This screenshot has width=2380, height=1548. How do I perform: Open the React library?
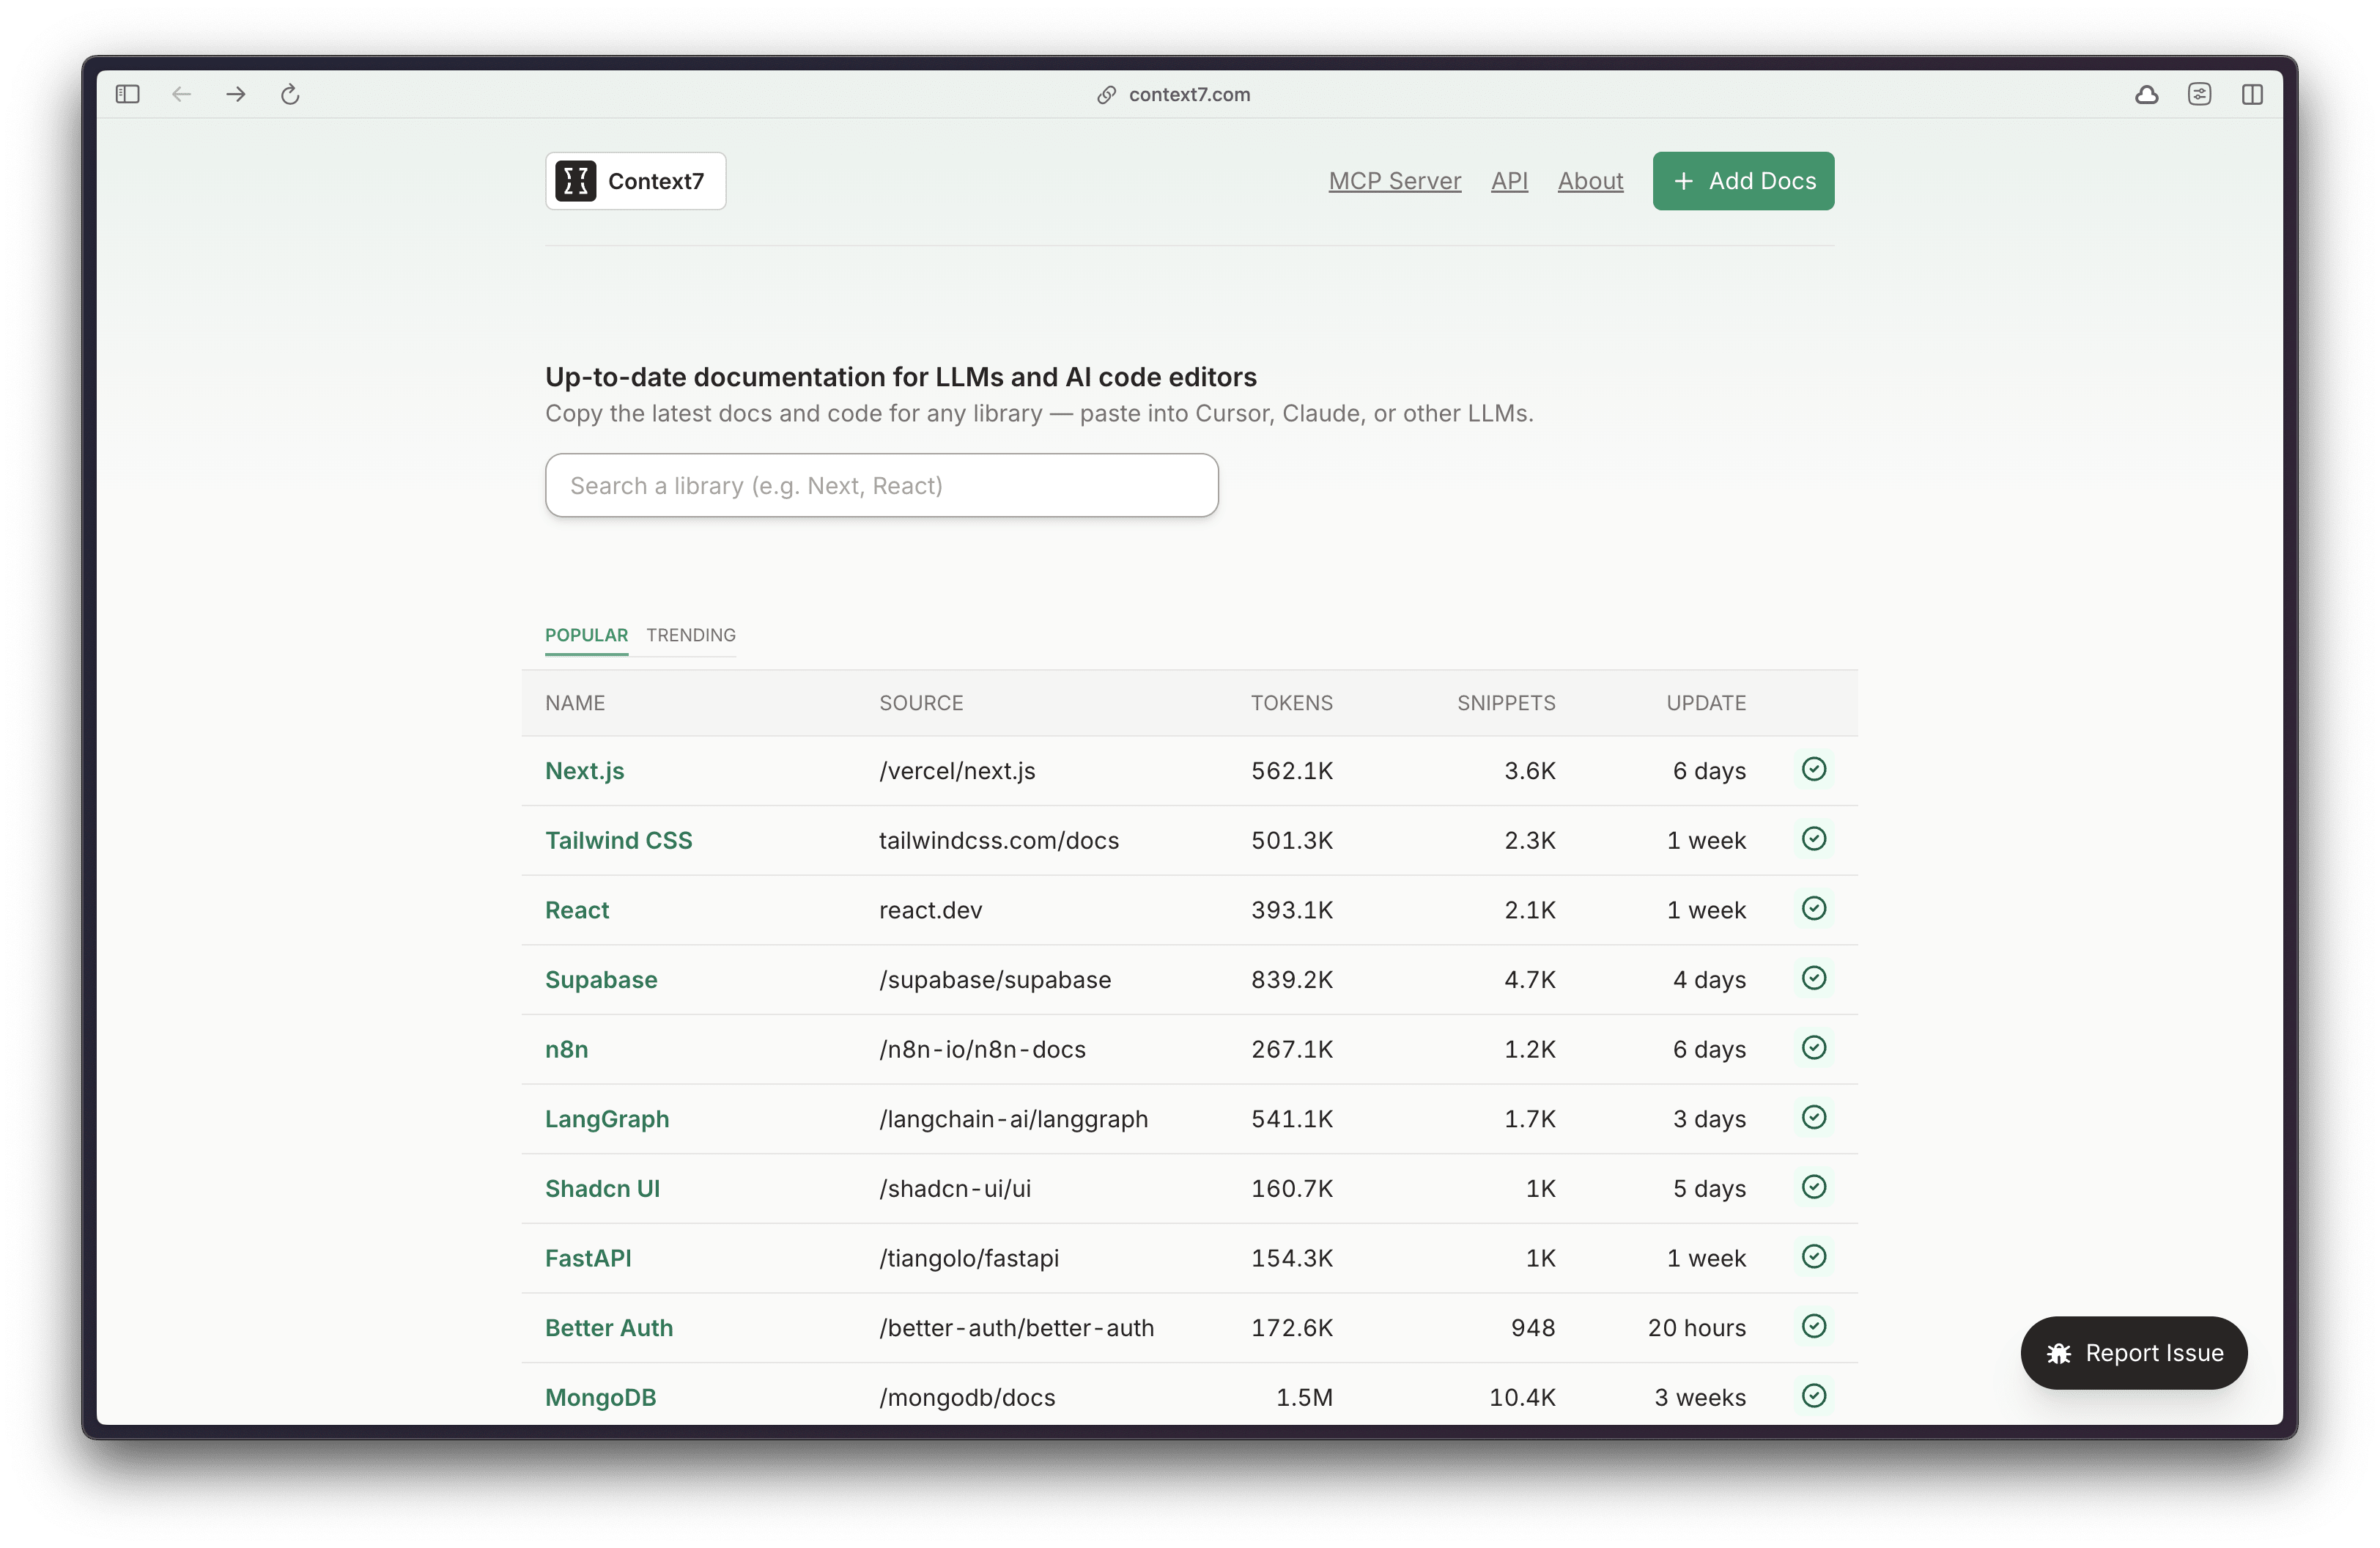pos(577,910)
